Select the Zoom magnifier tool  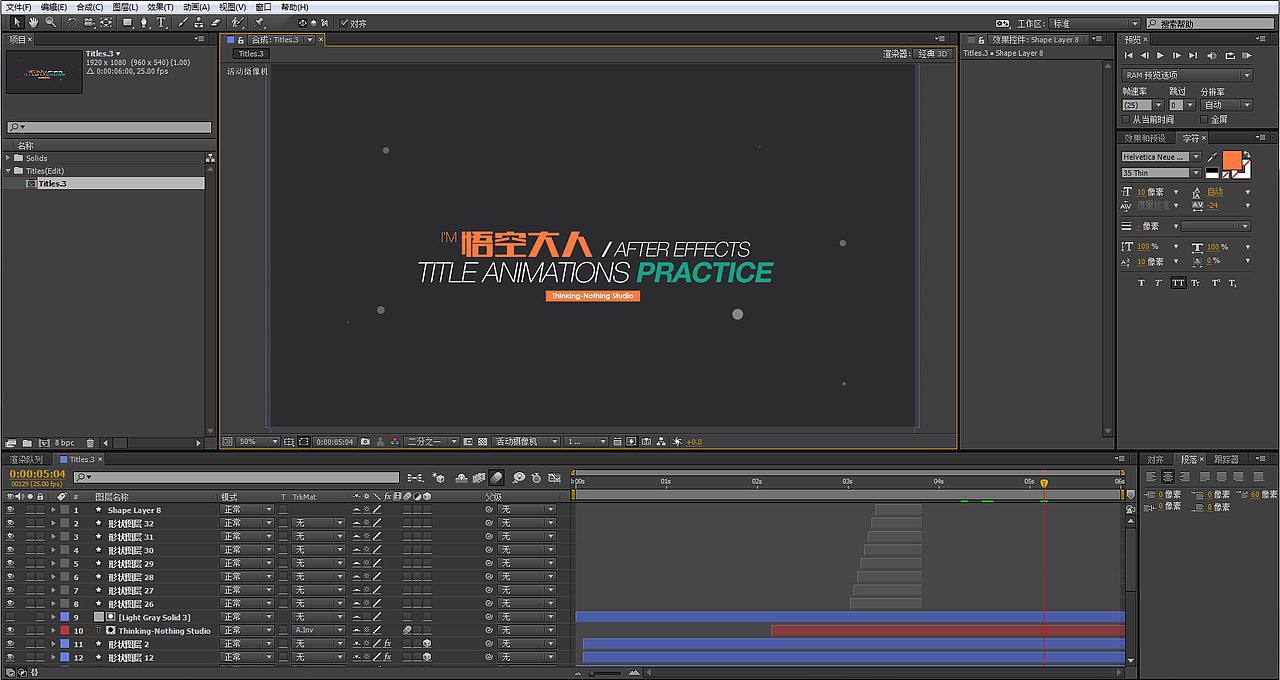pyautogui.click(x=50, y=22)
